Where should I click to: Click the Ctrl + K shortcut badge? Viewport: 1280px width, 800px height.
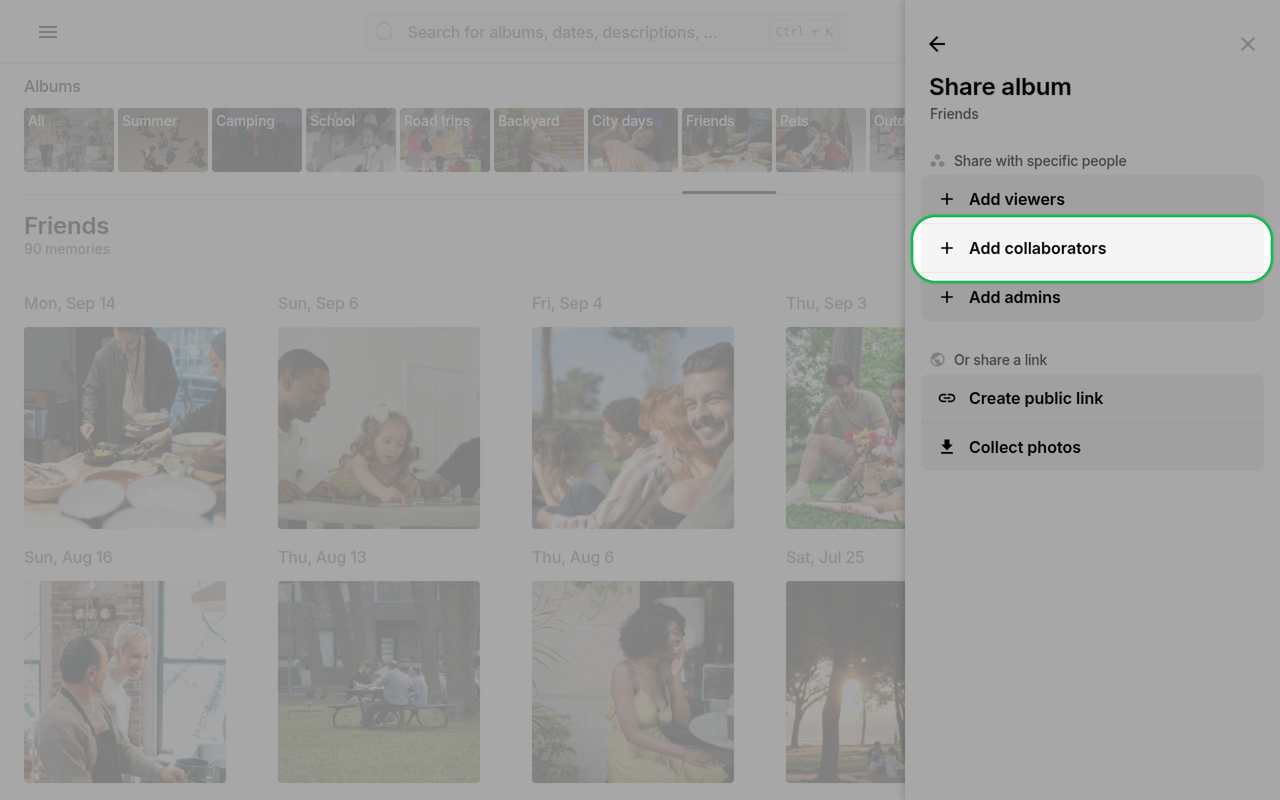point(804,32)
